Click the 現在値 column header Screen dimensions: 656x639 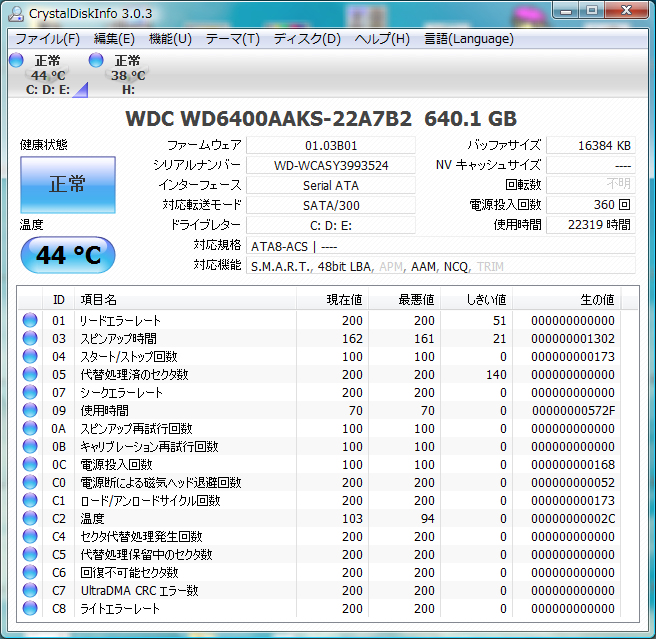tap(333, 299)
